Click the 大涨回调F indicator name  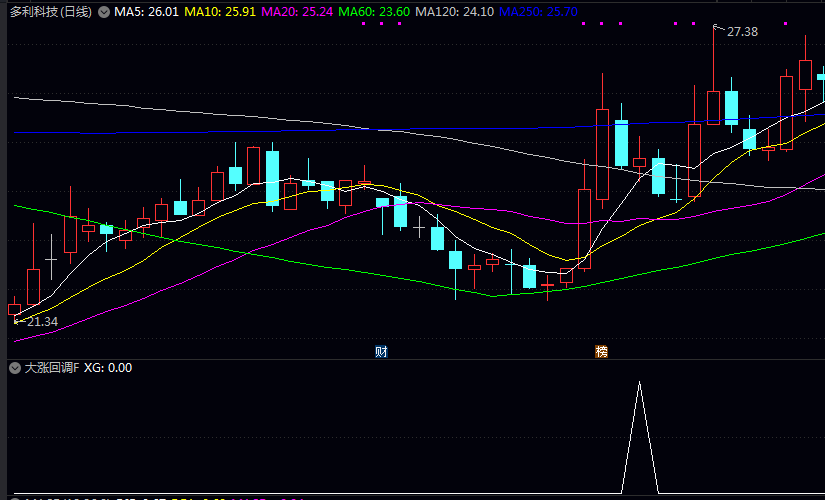(x=50, y=368)
